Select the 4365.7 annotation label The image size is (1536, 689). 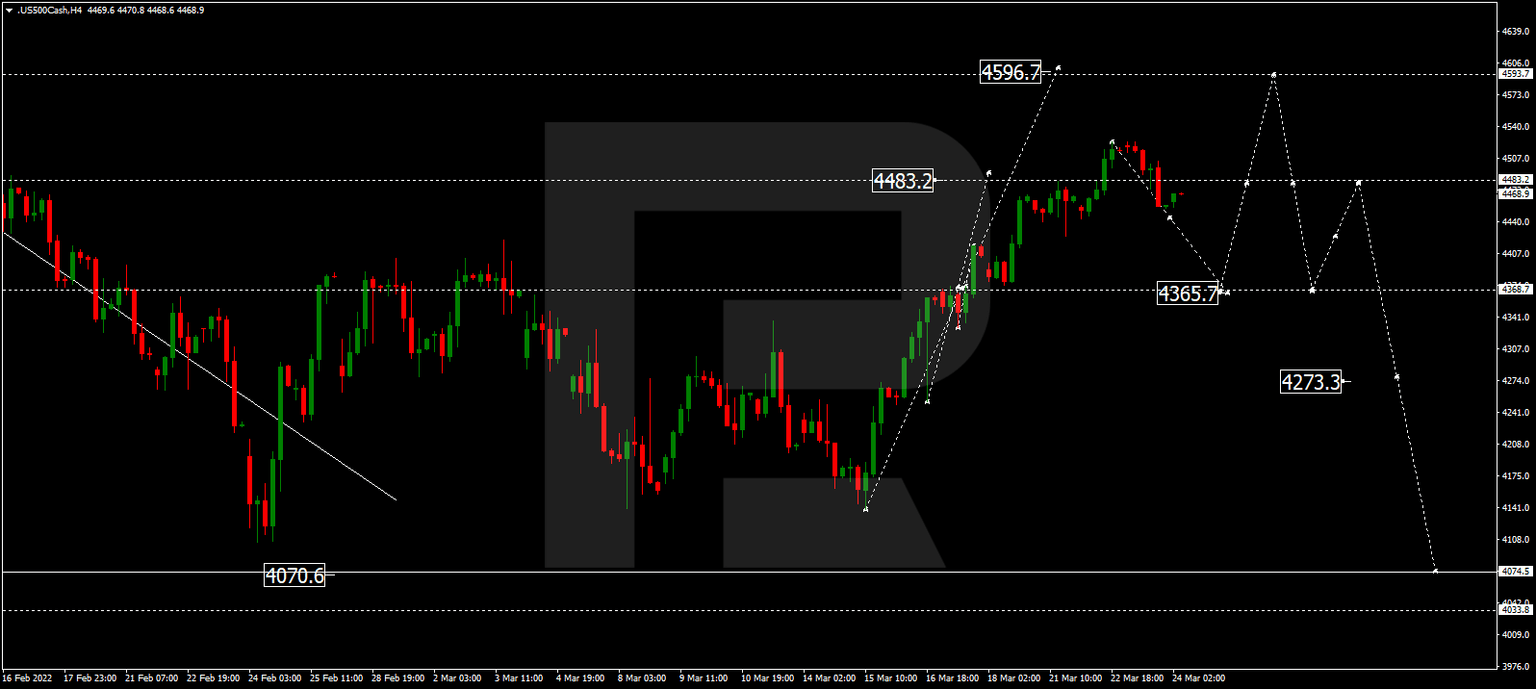[1189, 294]
